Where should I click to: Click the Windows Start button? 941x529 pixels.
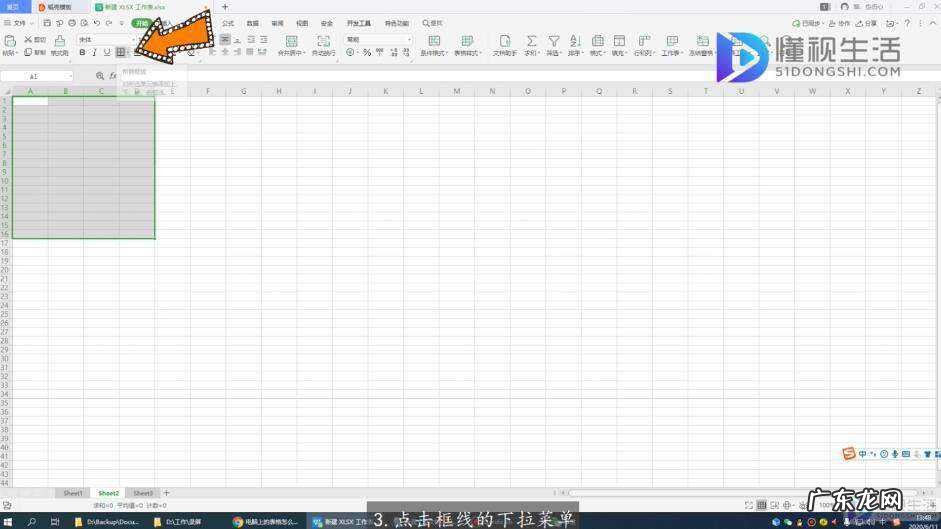tap(8, 521)
